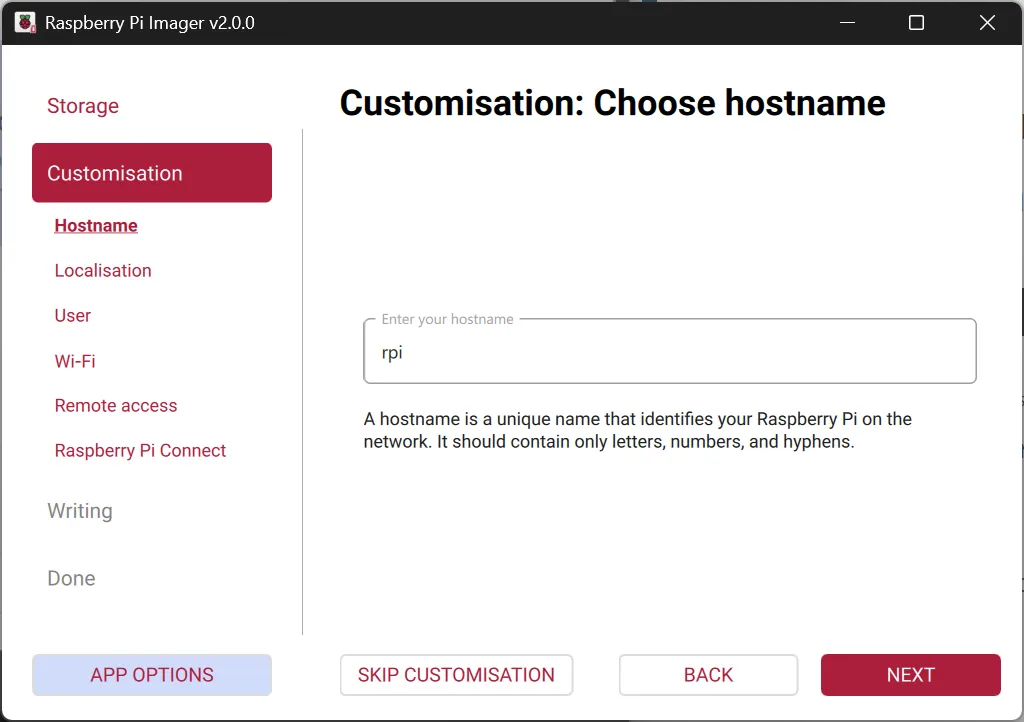Select the Writing step
Screen dimensions: 1024x722
[x=80, y=510]
